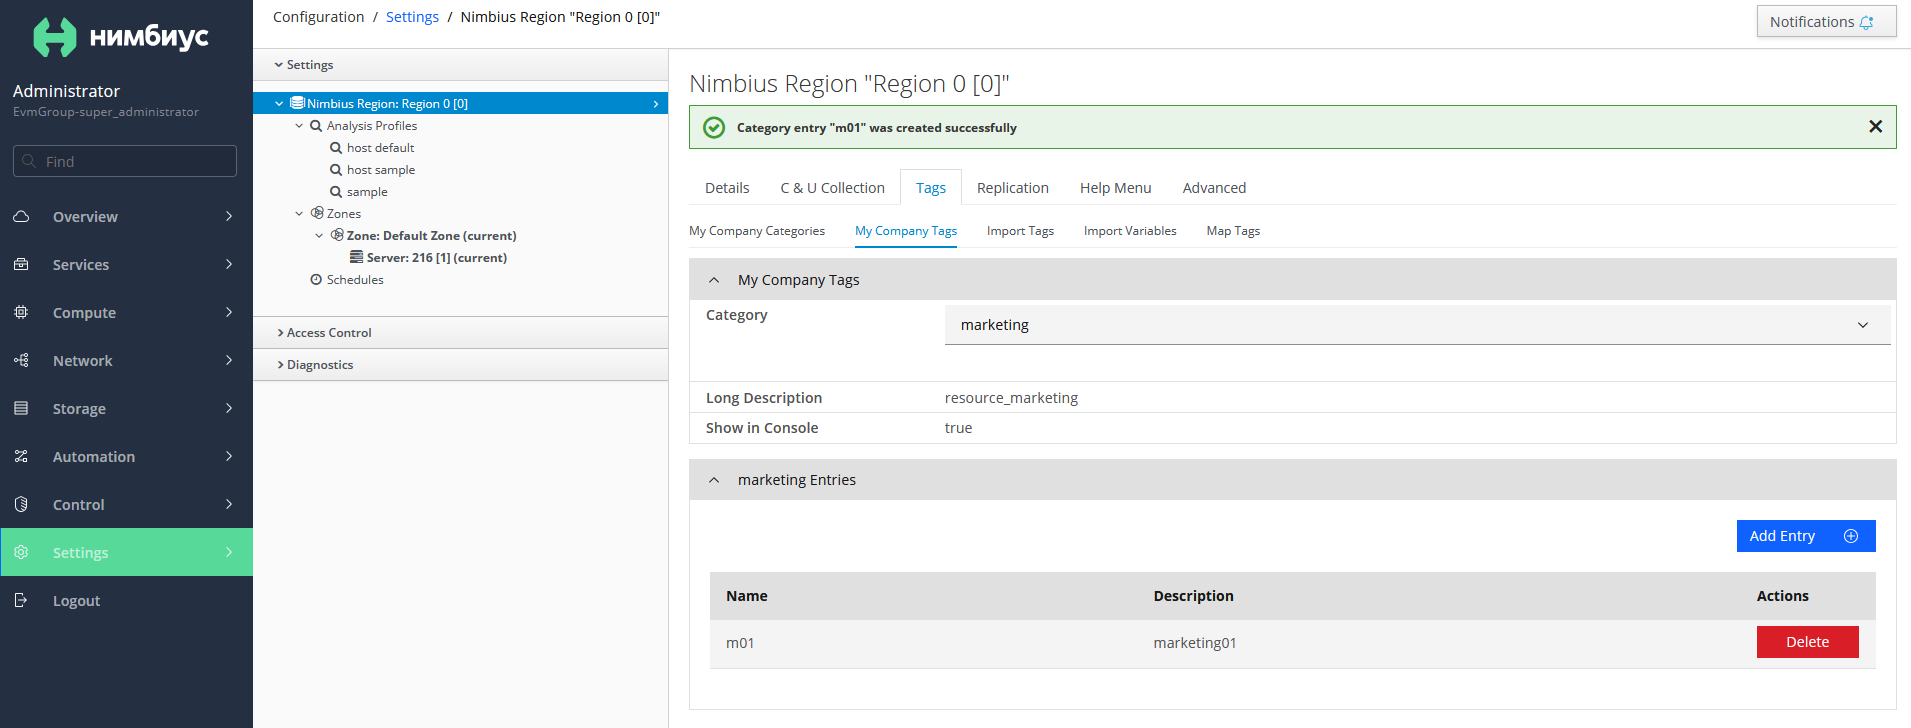The image size is (1911, 728).
Task: Open the Services menu item
Action: (x=126, y=264)
